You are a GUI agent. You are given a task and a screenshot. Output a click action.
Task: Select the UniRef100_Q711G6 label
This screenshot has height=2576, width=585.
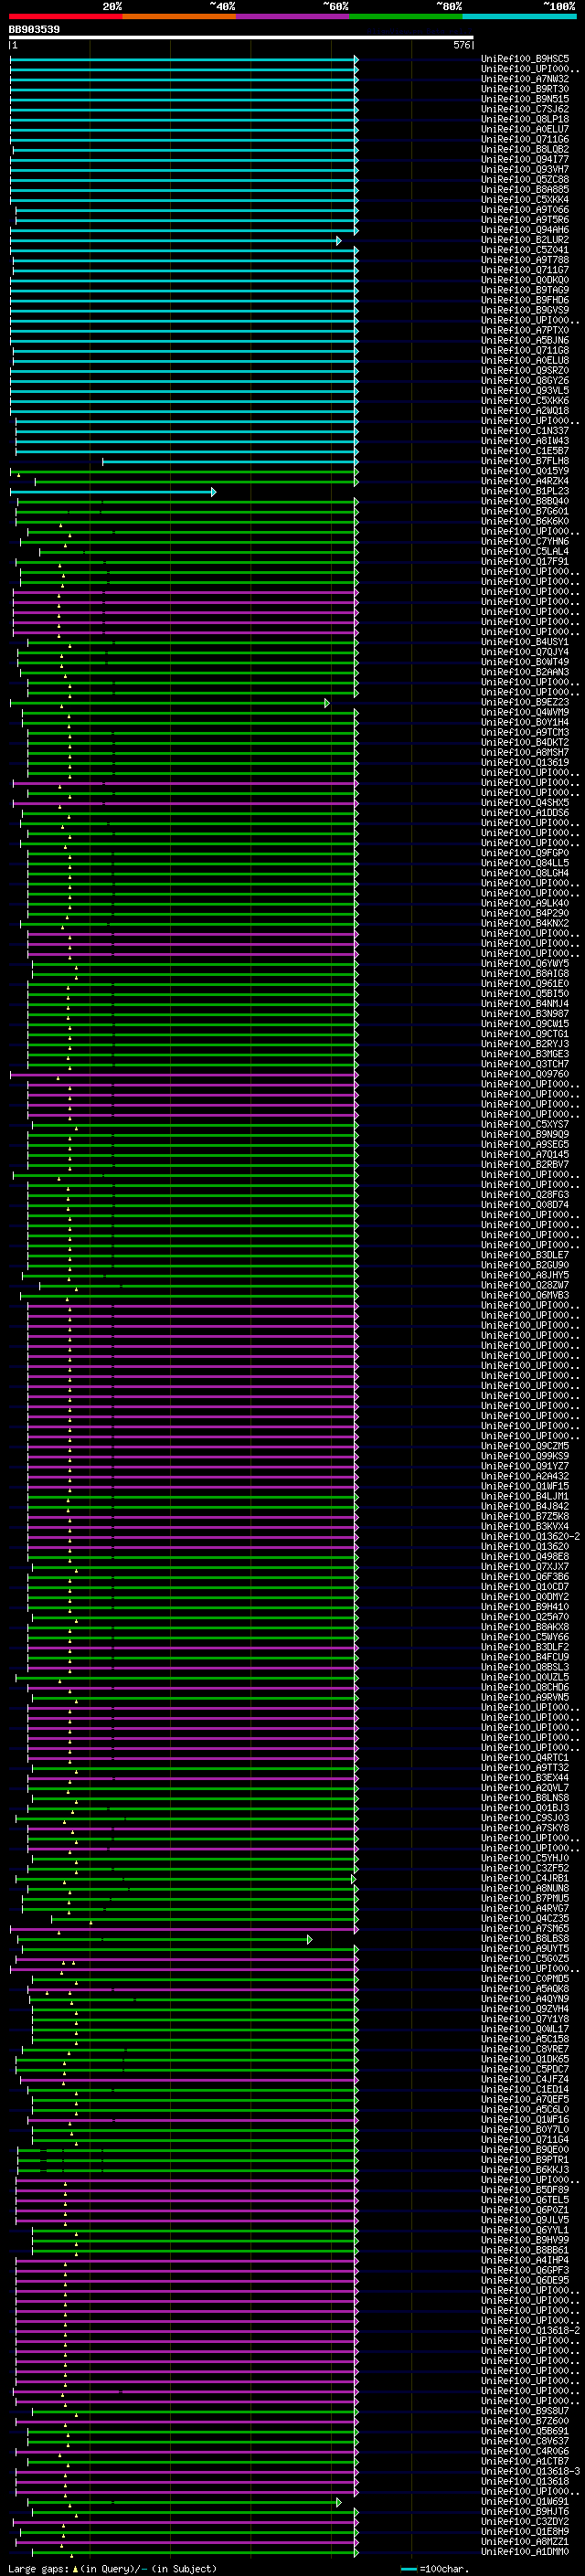click(525, 139)
